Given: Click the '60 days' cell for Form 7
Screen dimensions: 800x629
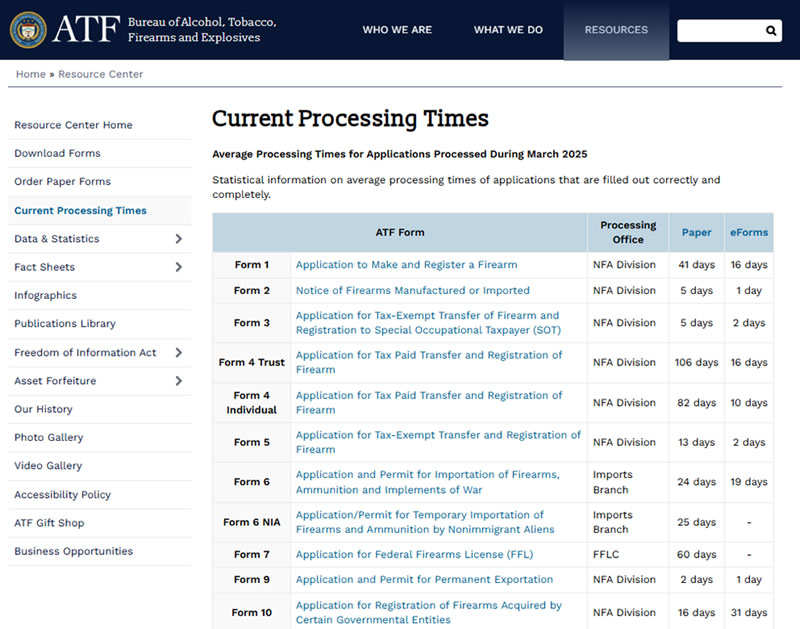Looking at the screenshot, I should click(696, 555).
